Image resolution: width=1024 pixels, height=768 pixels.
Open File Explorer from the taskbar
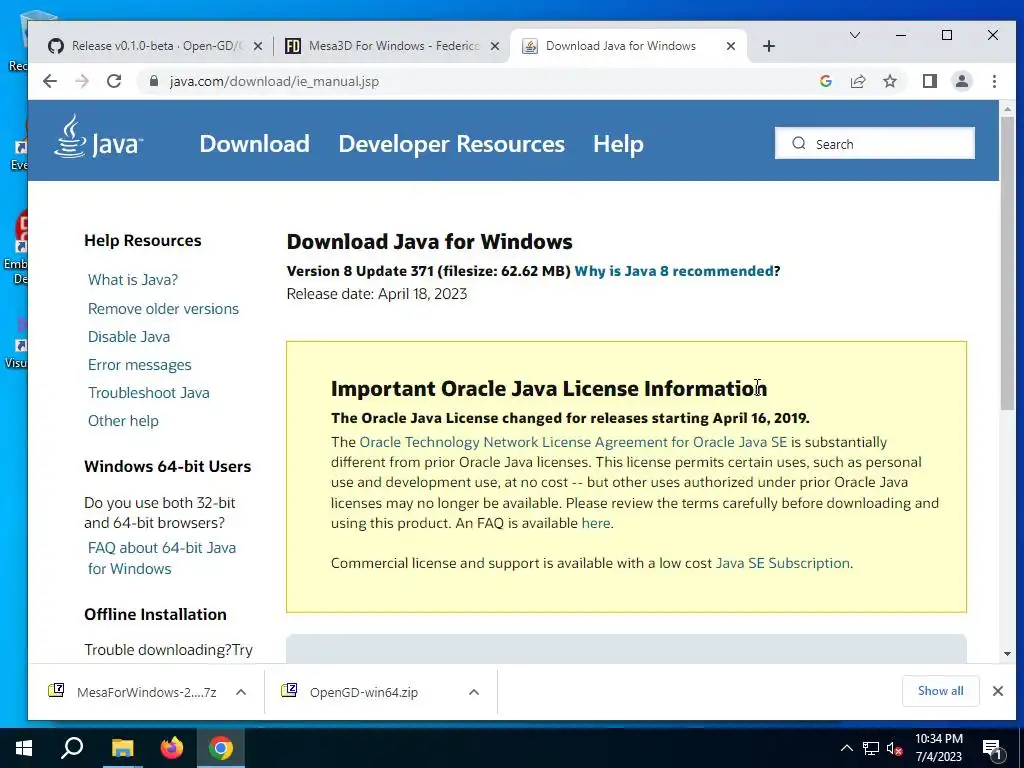tap(122, 748)
